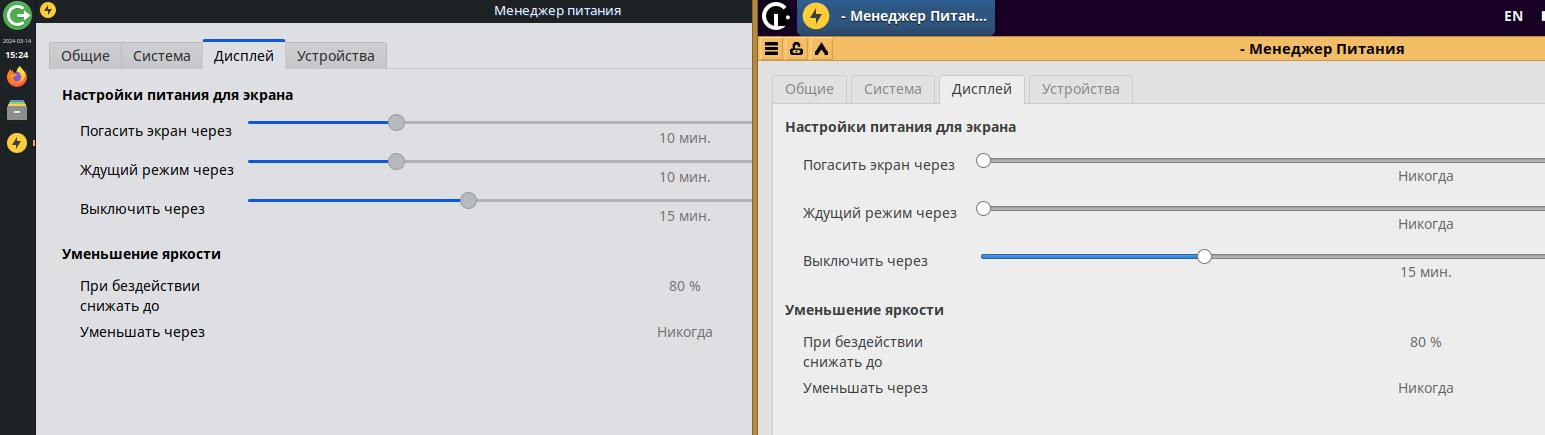Click the yellow lightning icon in the dock
1545x435 pixels.
[x=16, y=143]
